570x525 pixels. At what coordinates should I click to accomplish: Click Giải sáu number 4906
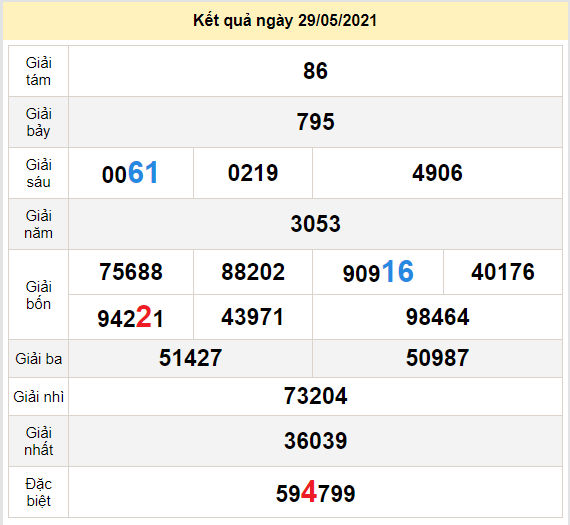[x=437, y=173]
